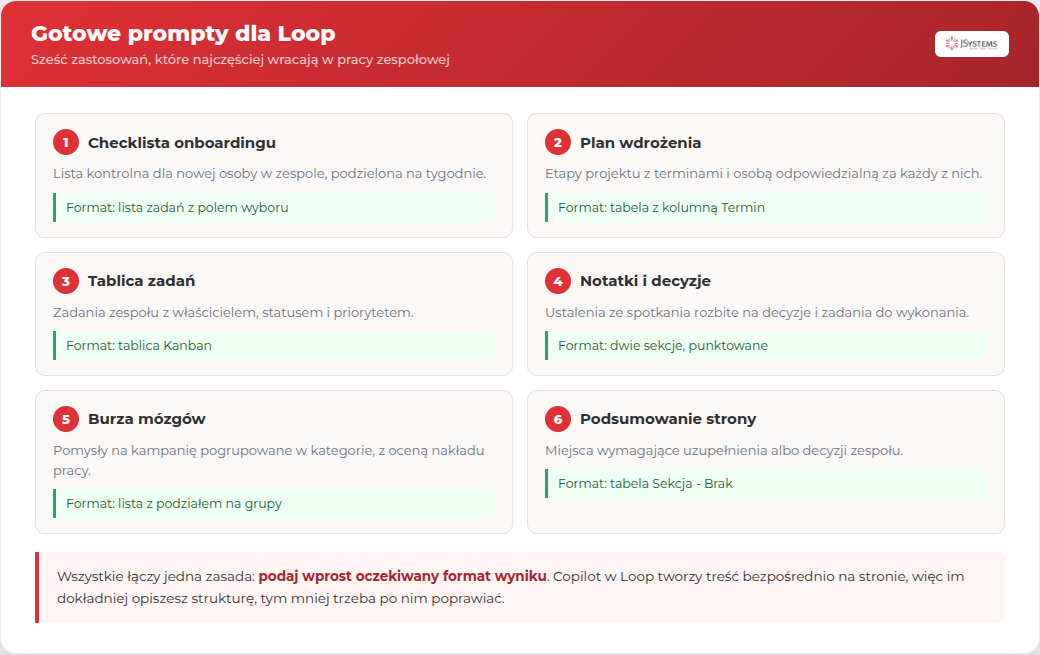1040x655 pixels.
Task: Click "Format: tabela z kolumną Termin"
Action: point(765,208)
